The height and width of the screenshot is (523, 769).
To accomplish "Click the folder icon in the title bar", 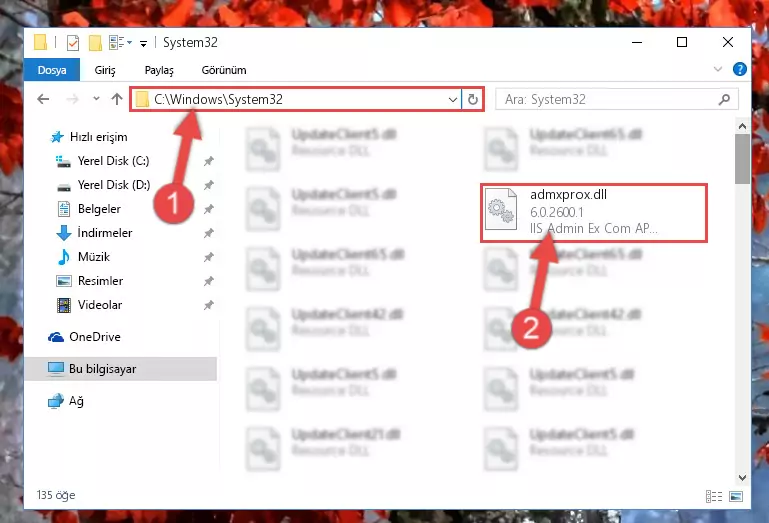I will point(41,42).
